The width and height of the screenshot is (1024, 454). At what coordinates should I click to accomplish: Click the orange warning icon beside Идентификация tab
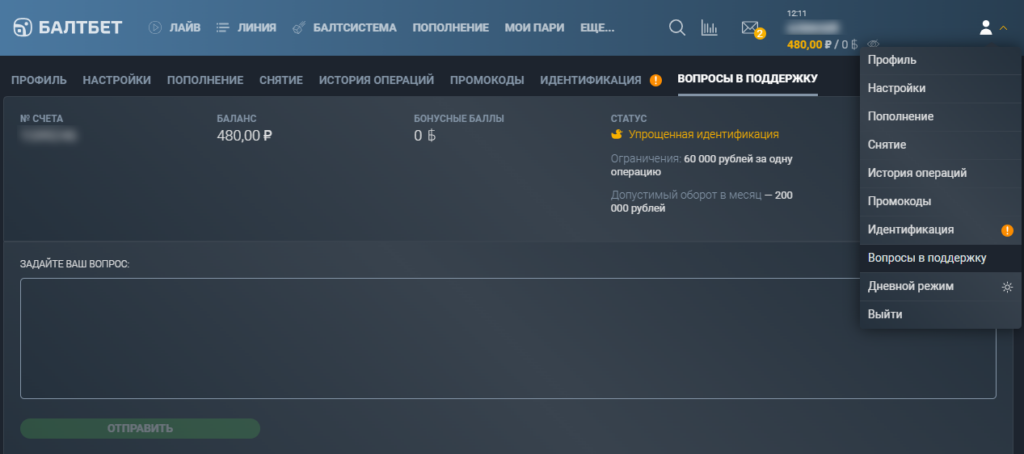(x=656, y=80)
